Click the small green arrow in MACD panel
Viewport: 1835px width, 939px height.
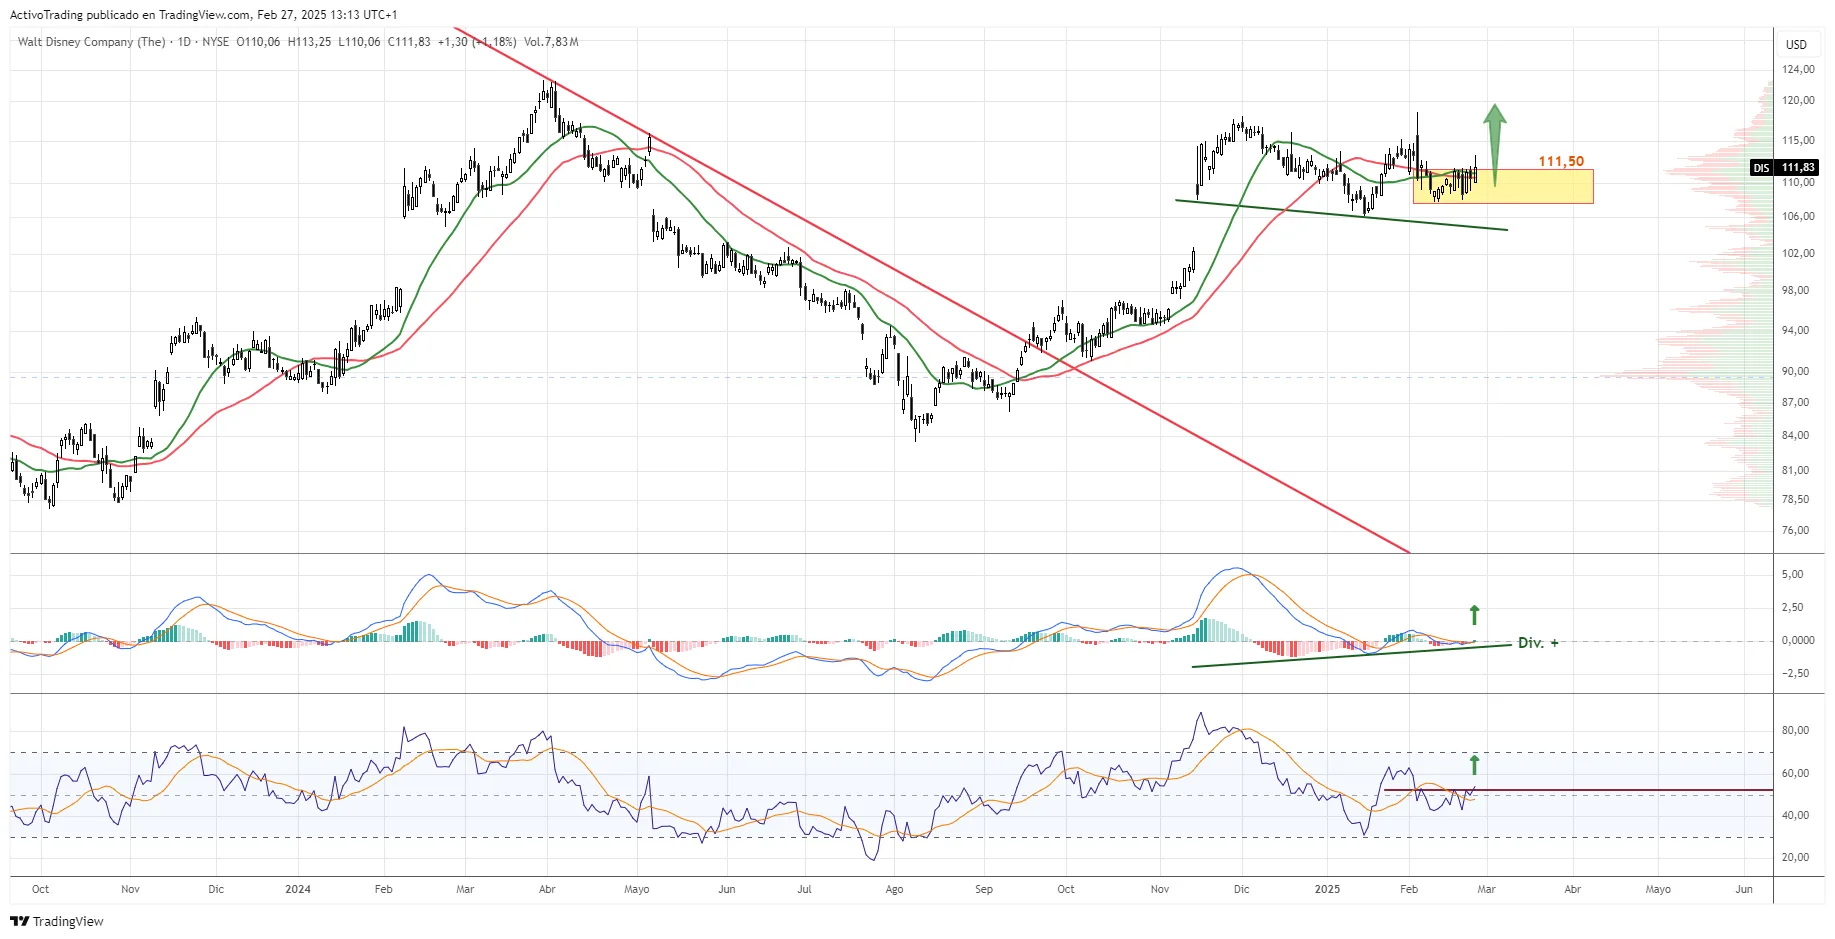point(1474,614)
